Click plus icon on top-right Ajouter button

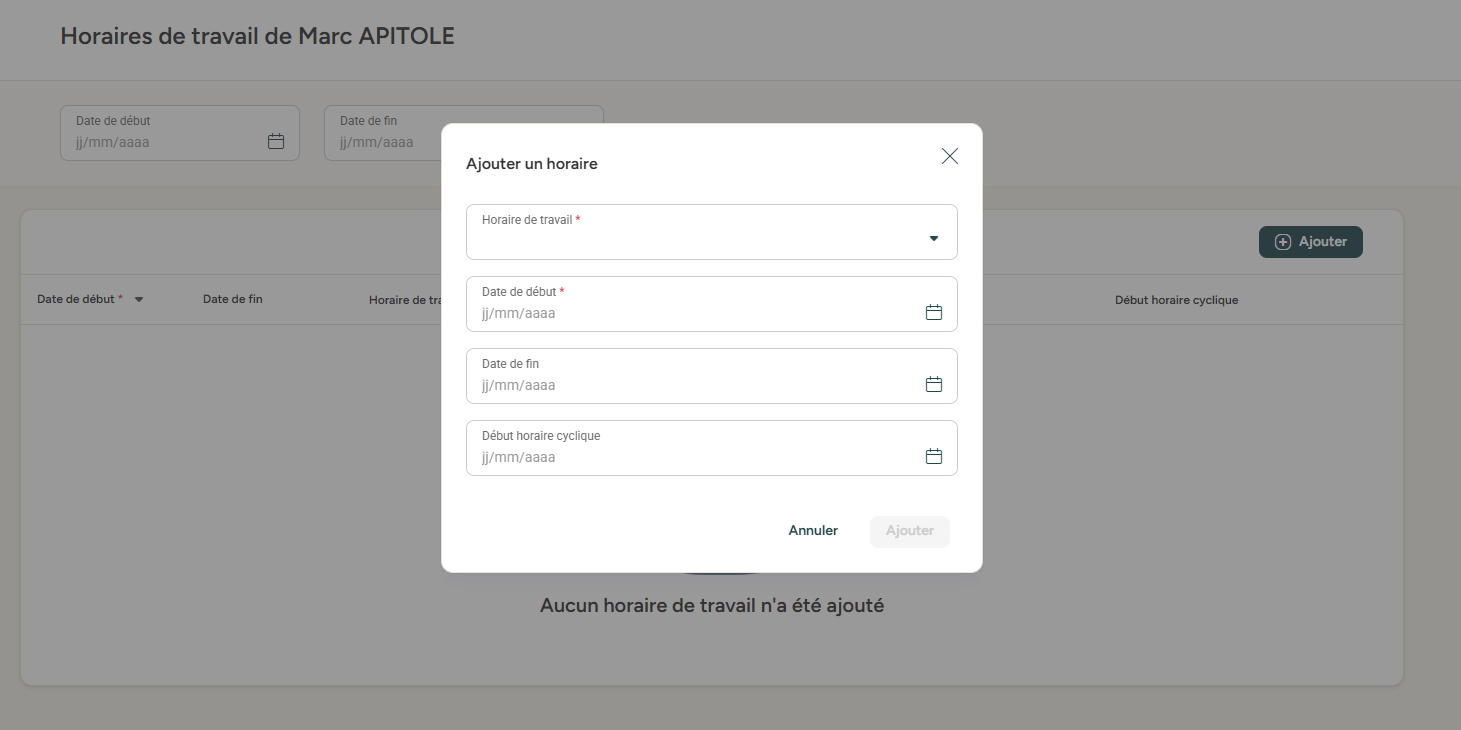1283,242
